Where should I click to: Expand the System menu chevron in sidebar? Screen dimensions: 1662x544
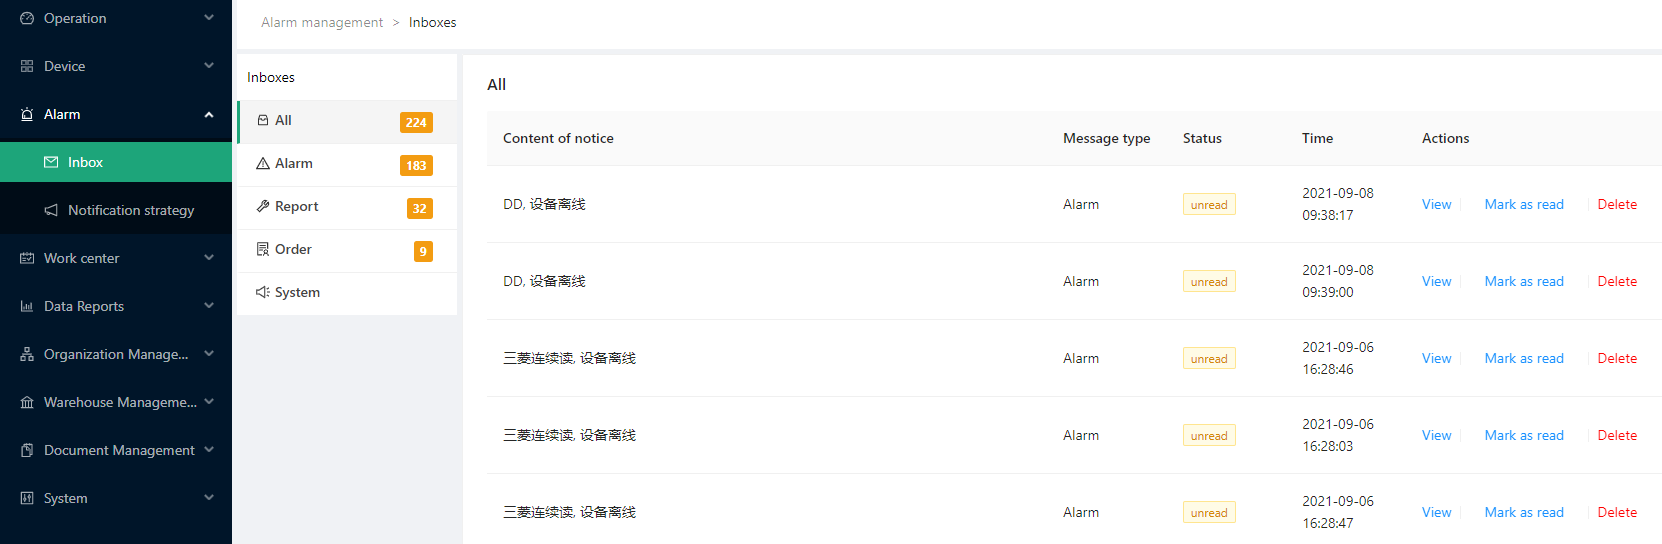(x=209, y=497)
